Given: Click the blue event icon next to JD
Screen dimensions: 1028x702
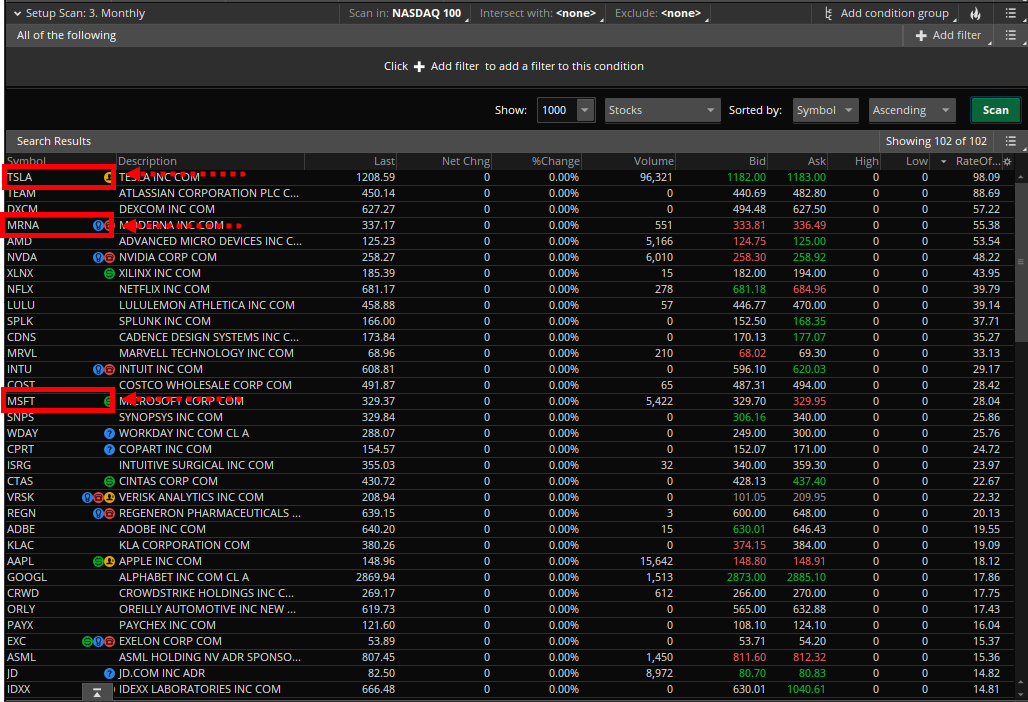Looking at the screenshot, I should [110, 673].
